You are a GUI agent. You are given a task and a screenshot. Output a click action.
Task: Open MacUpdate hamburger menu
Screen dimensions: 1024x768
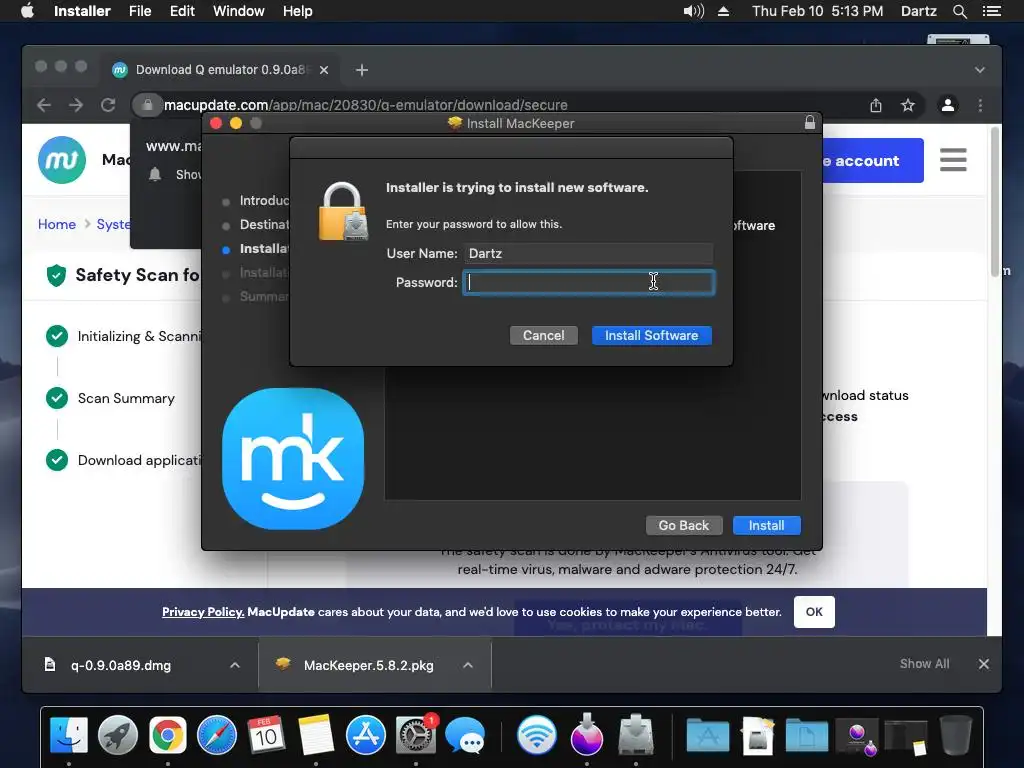[953, 160]
